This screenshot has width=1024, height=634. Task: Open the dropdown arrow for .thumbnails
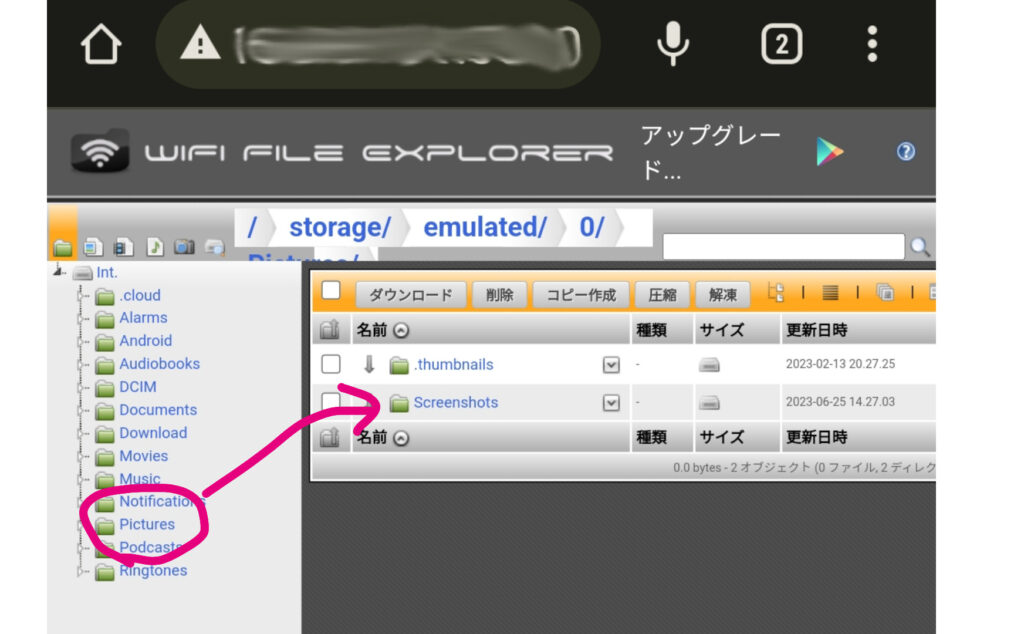click(611, 364)
